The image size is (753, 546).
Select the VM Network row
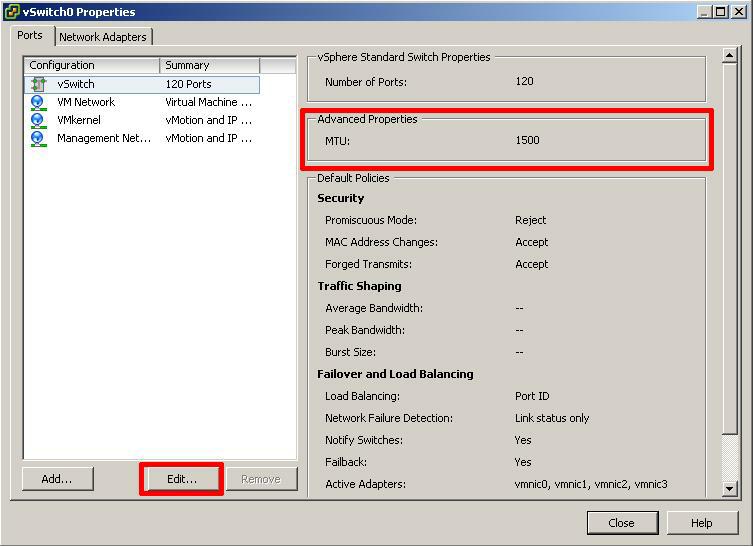point(142,102)
